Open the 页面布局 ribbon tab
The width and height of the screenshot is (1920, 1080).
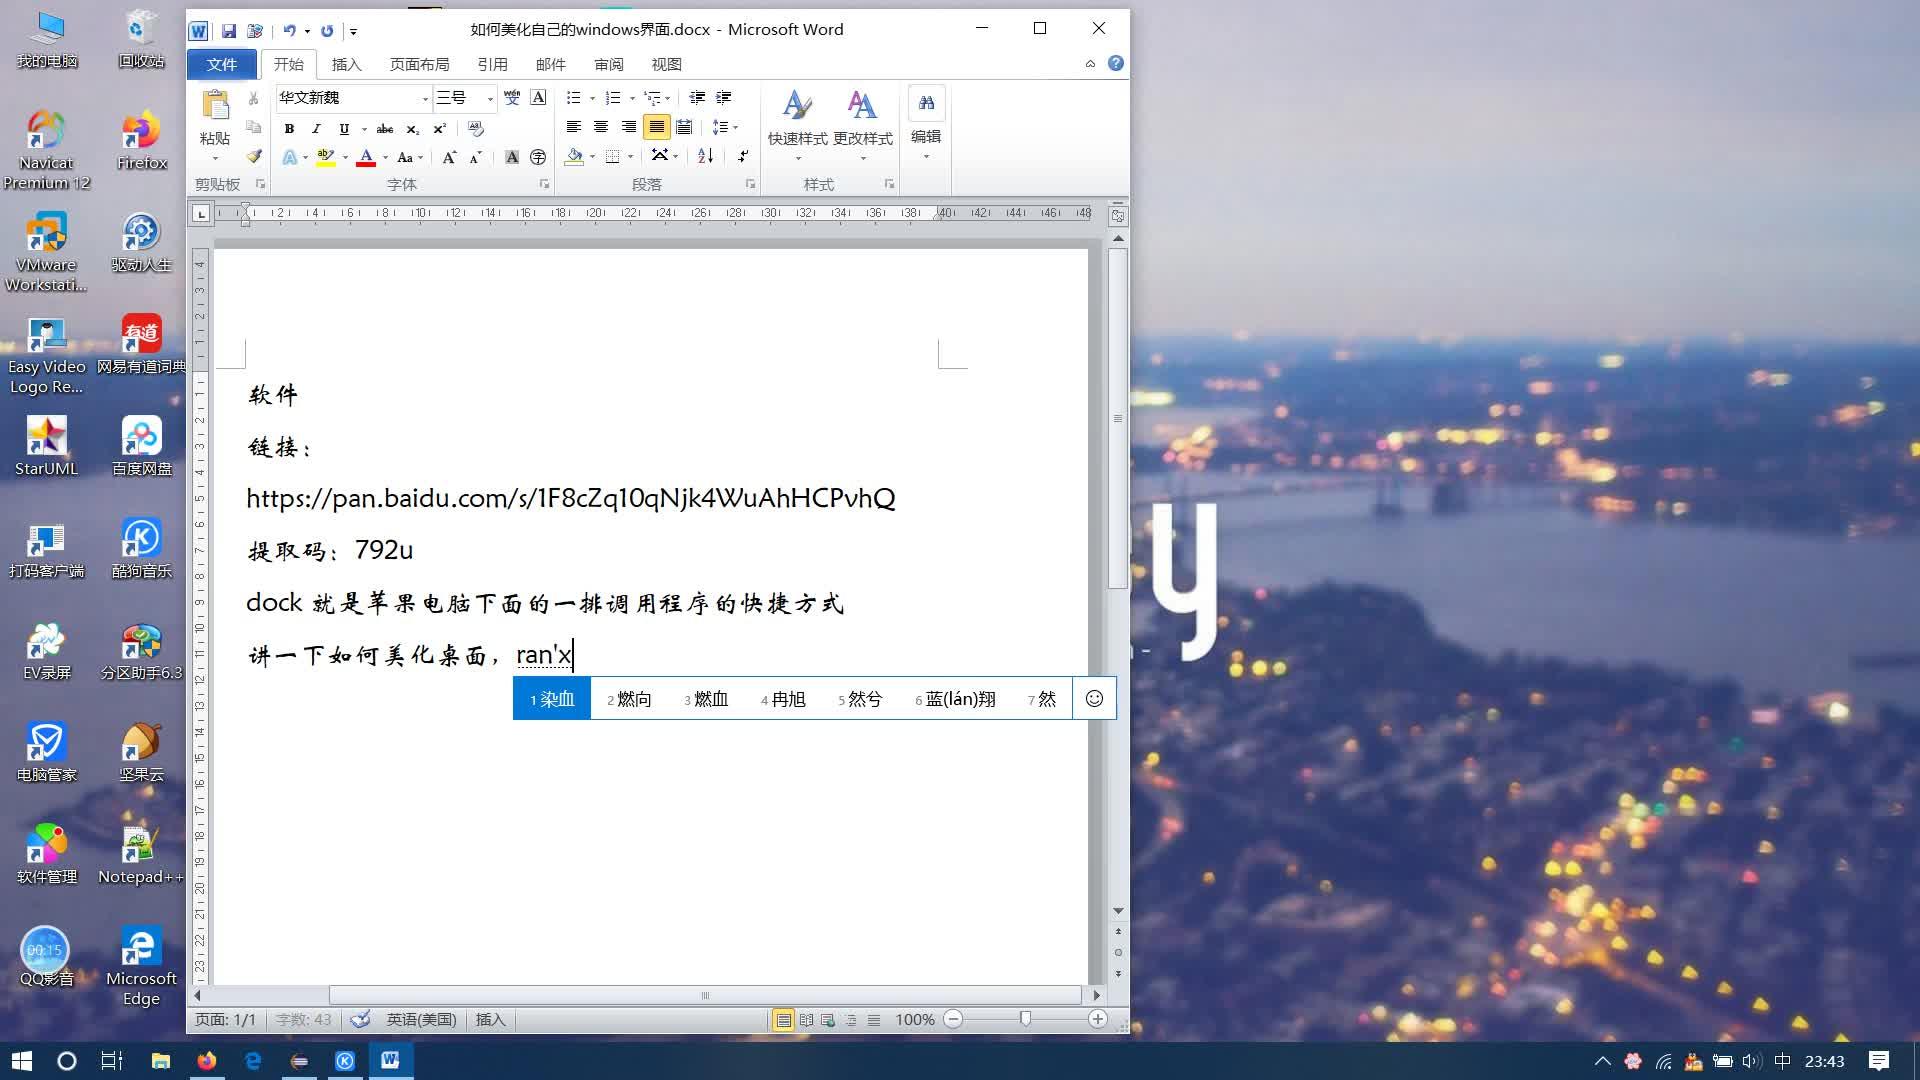419,64
